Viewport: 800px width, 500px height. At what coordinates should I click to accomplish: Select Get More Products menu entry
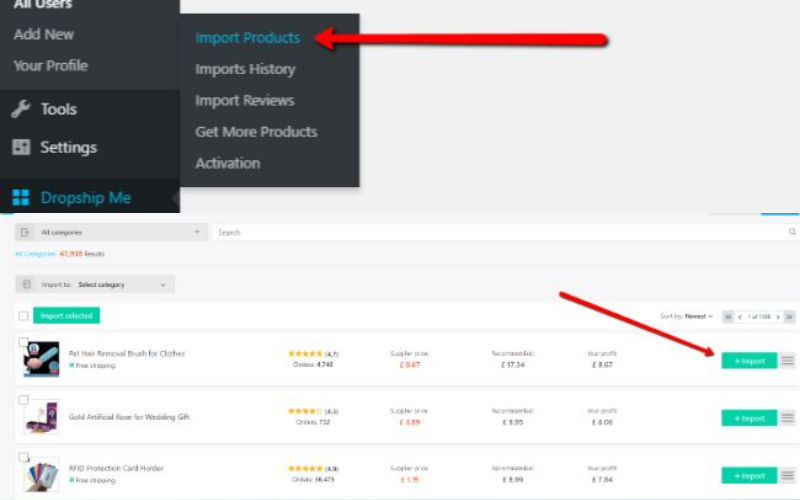coord(256,132)
